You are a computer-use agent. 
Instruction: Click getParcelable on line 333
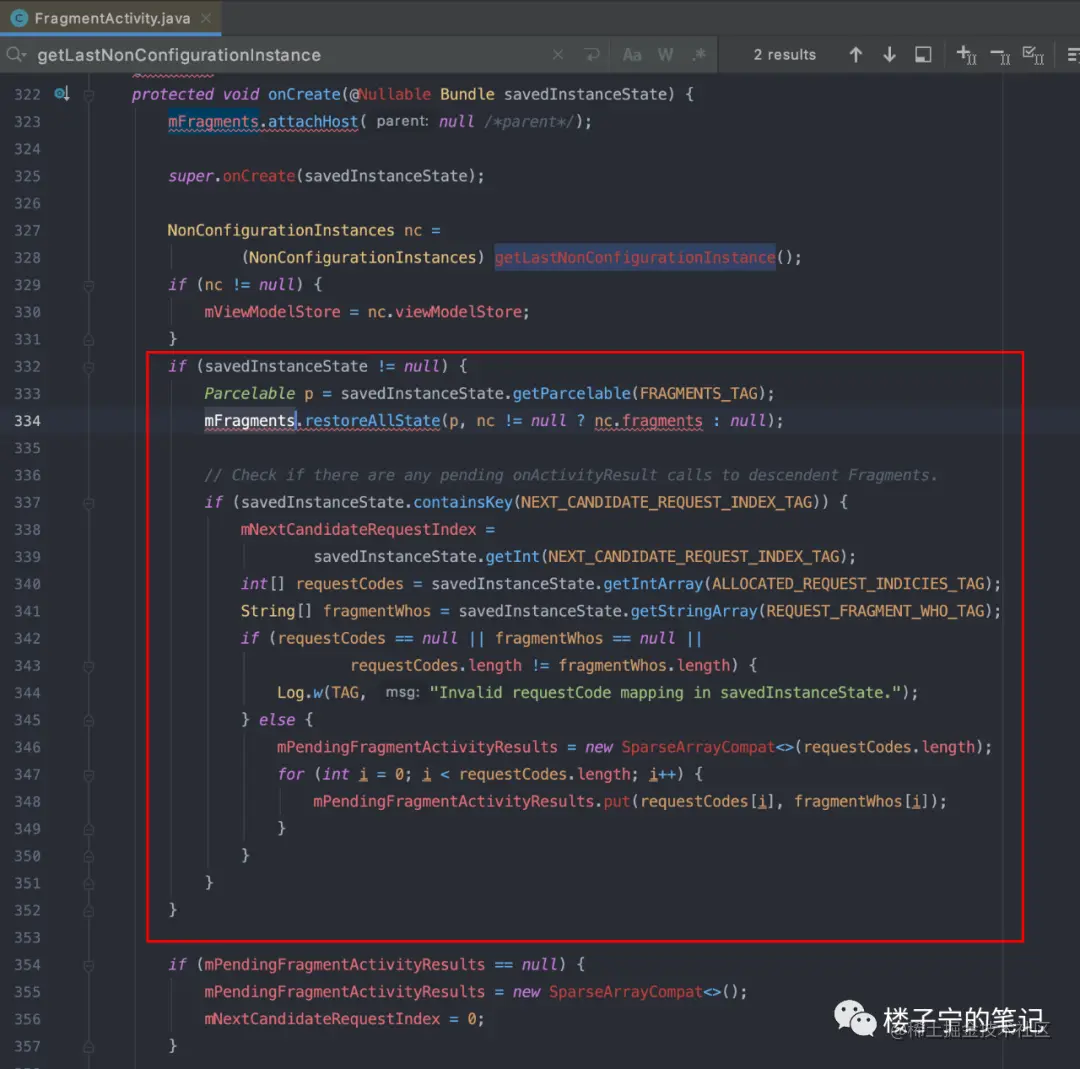pyautogui.click(x=572, y=393)
